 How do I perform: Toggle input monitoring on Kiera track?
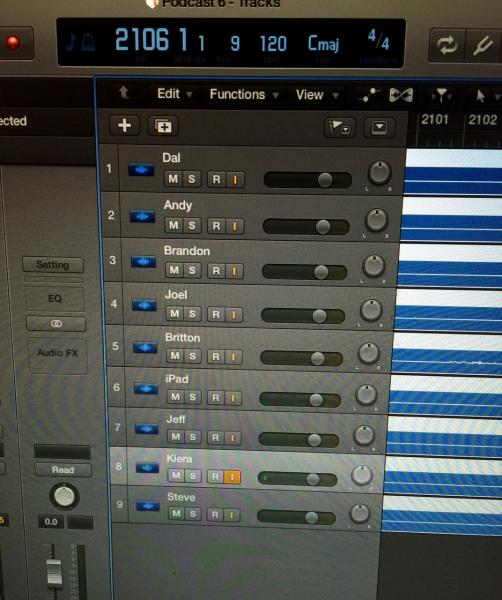231,477
